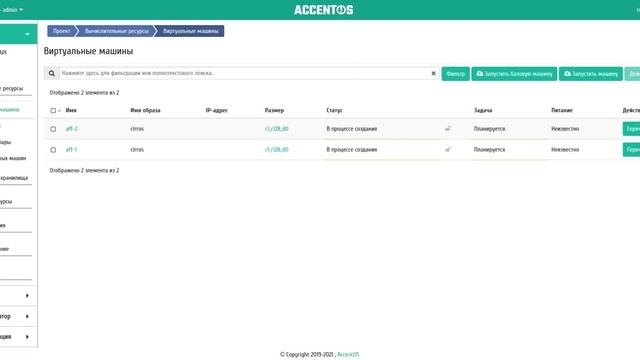Open the aff-2 virtual machine link
Image resolution: width=640 pixels, height=360 pixels.
point(71,129)
